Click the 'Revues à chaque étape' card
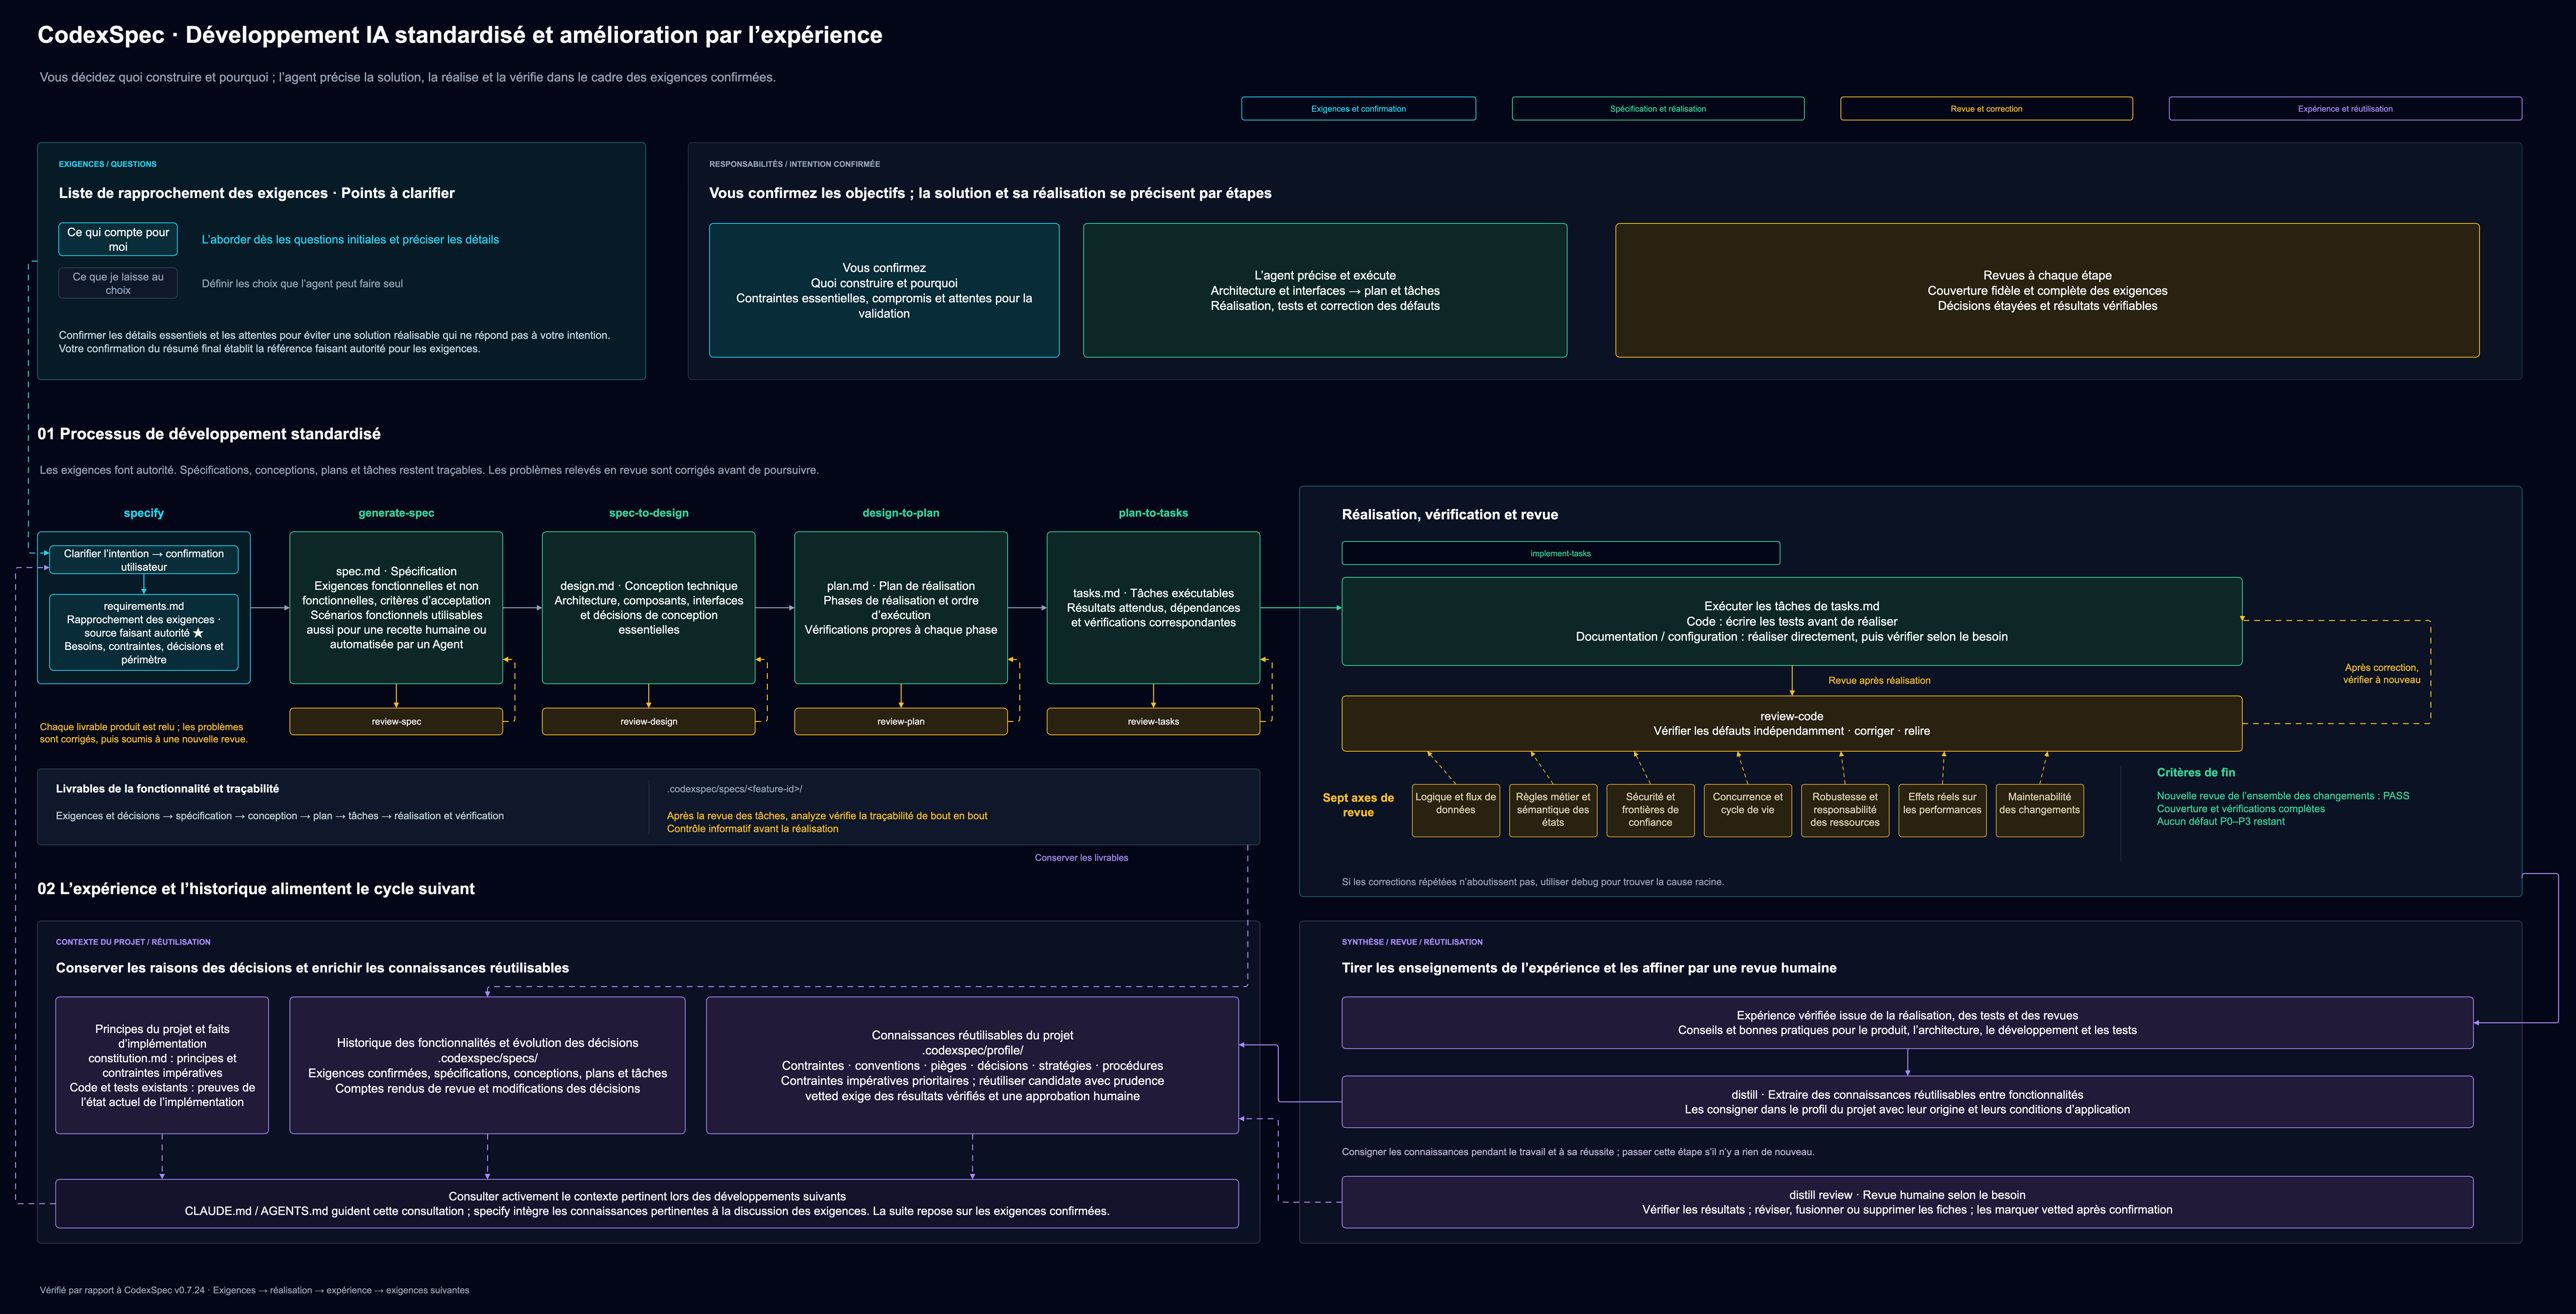This screenshot has height=1314, width=2576. pos(2047,290)
